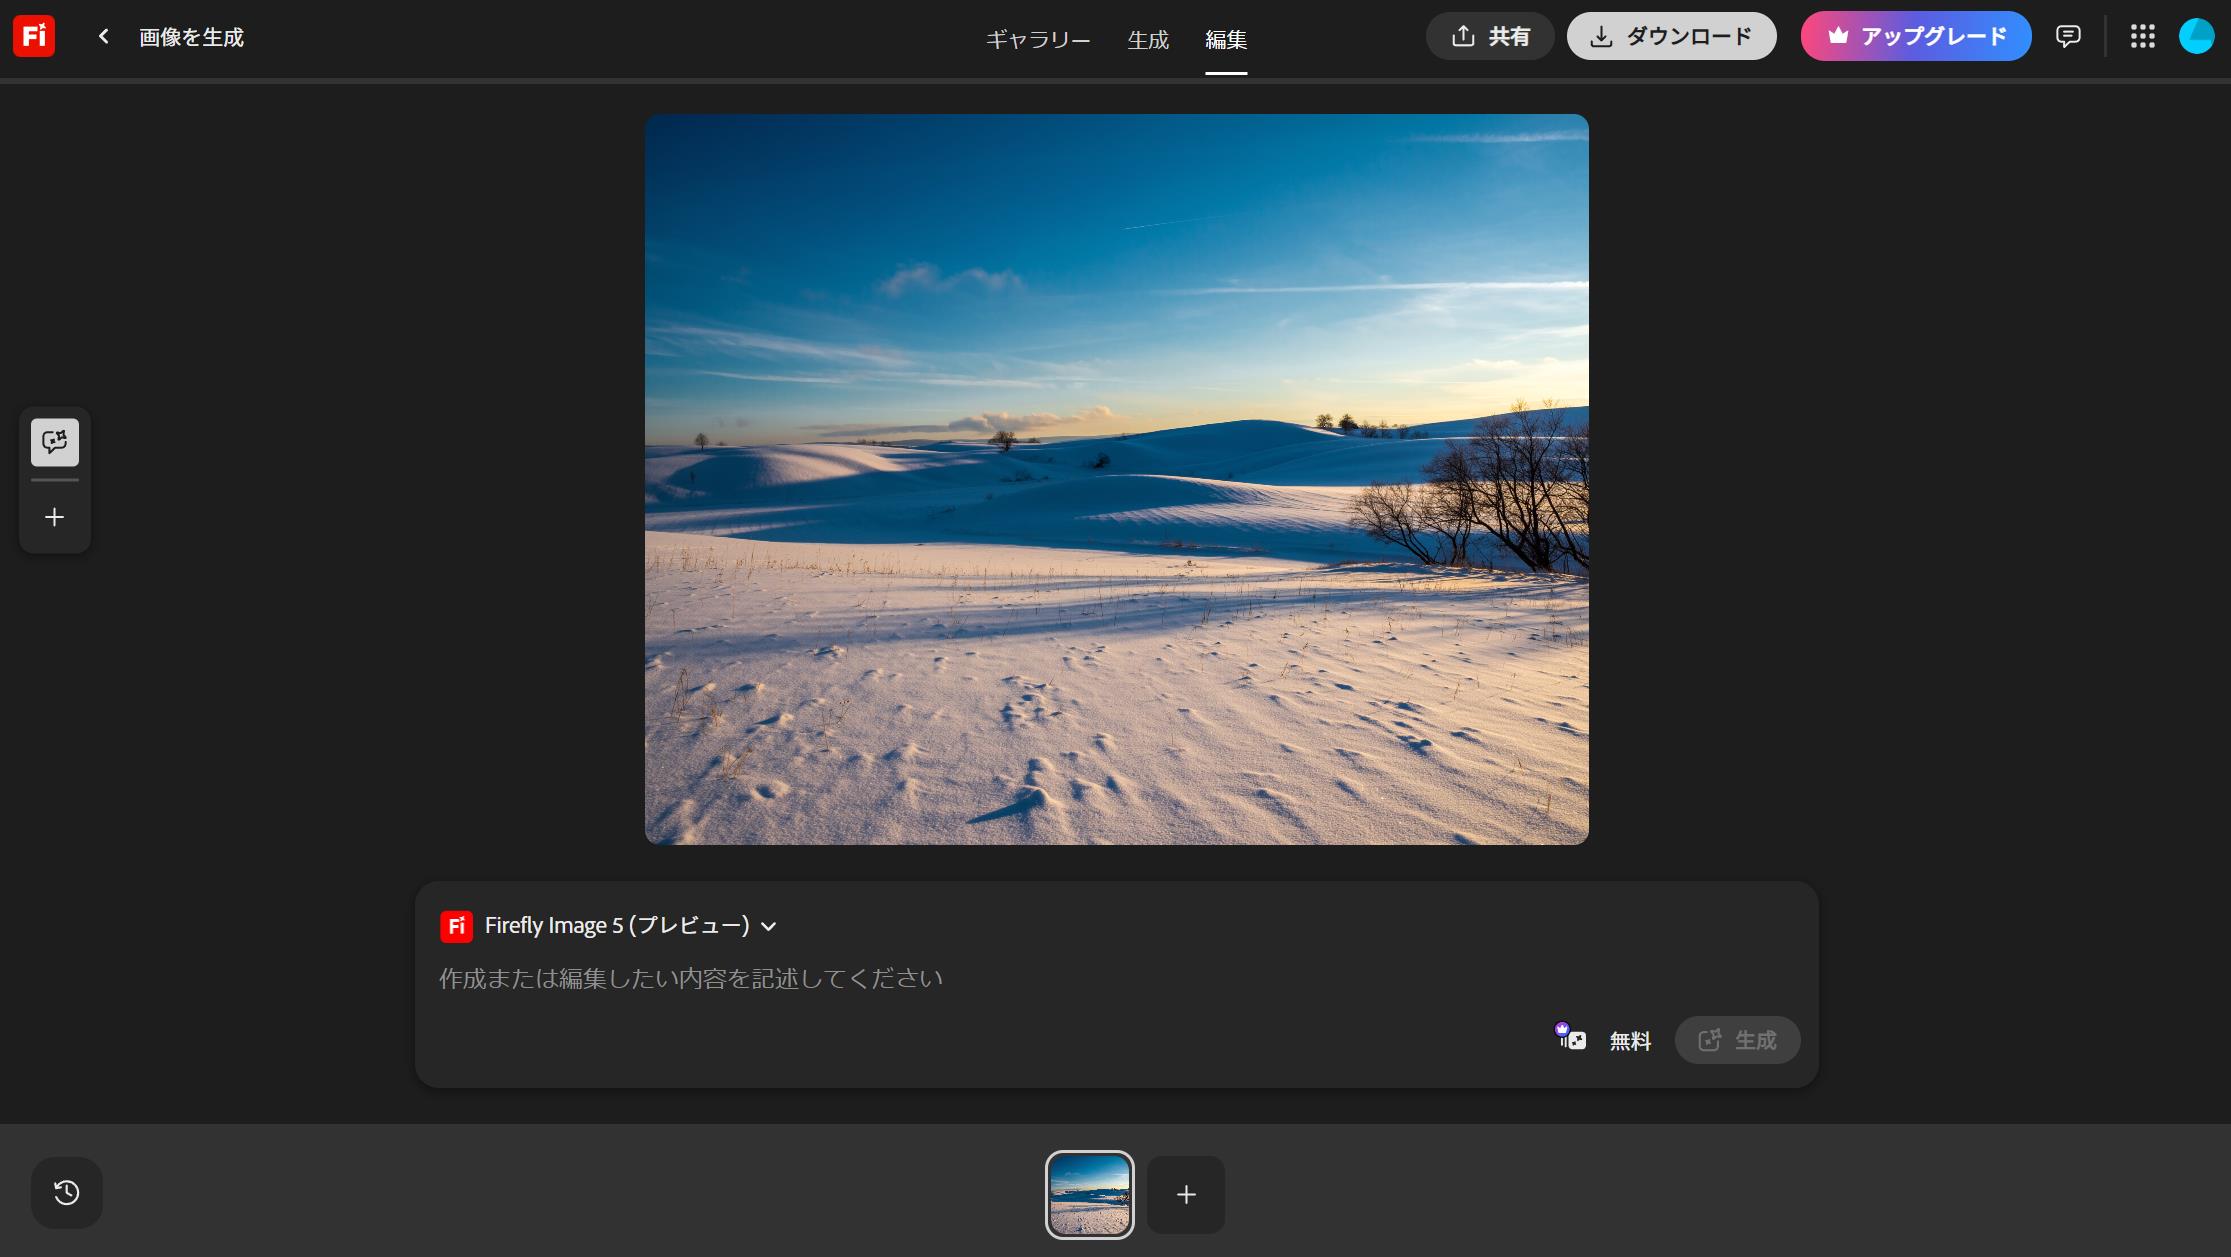Select the 編集 tab
2231x1257 pixels.
pyautogui.click(x=1225, y=39)
